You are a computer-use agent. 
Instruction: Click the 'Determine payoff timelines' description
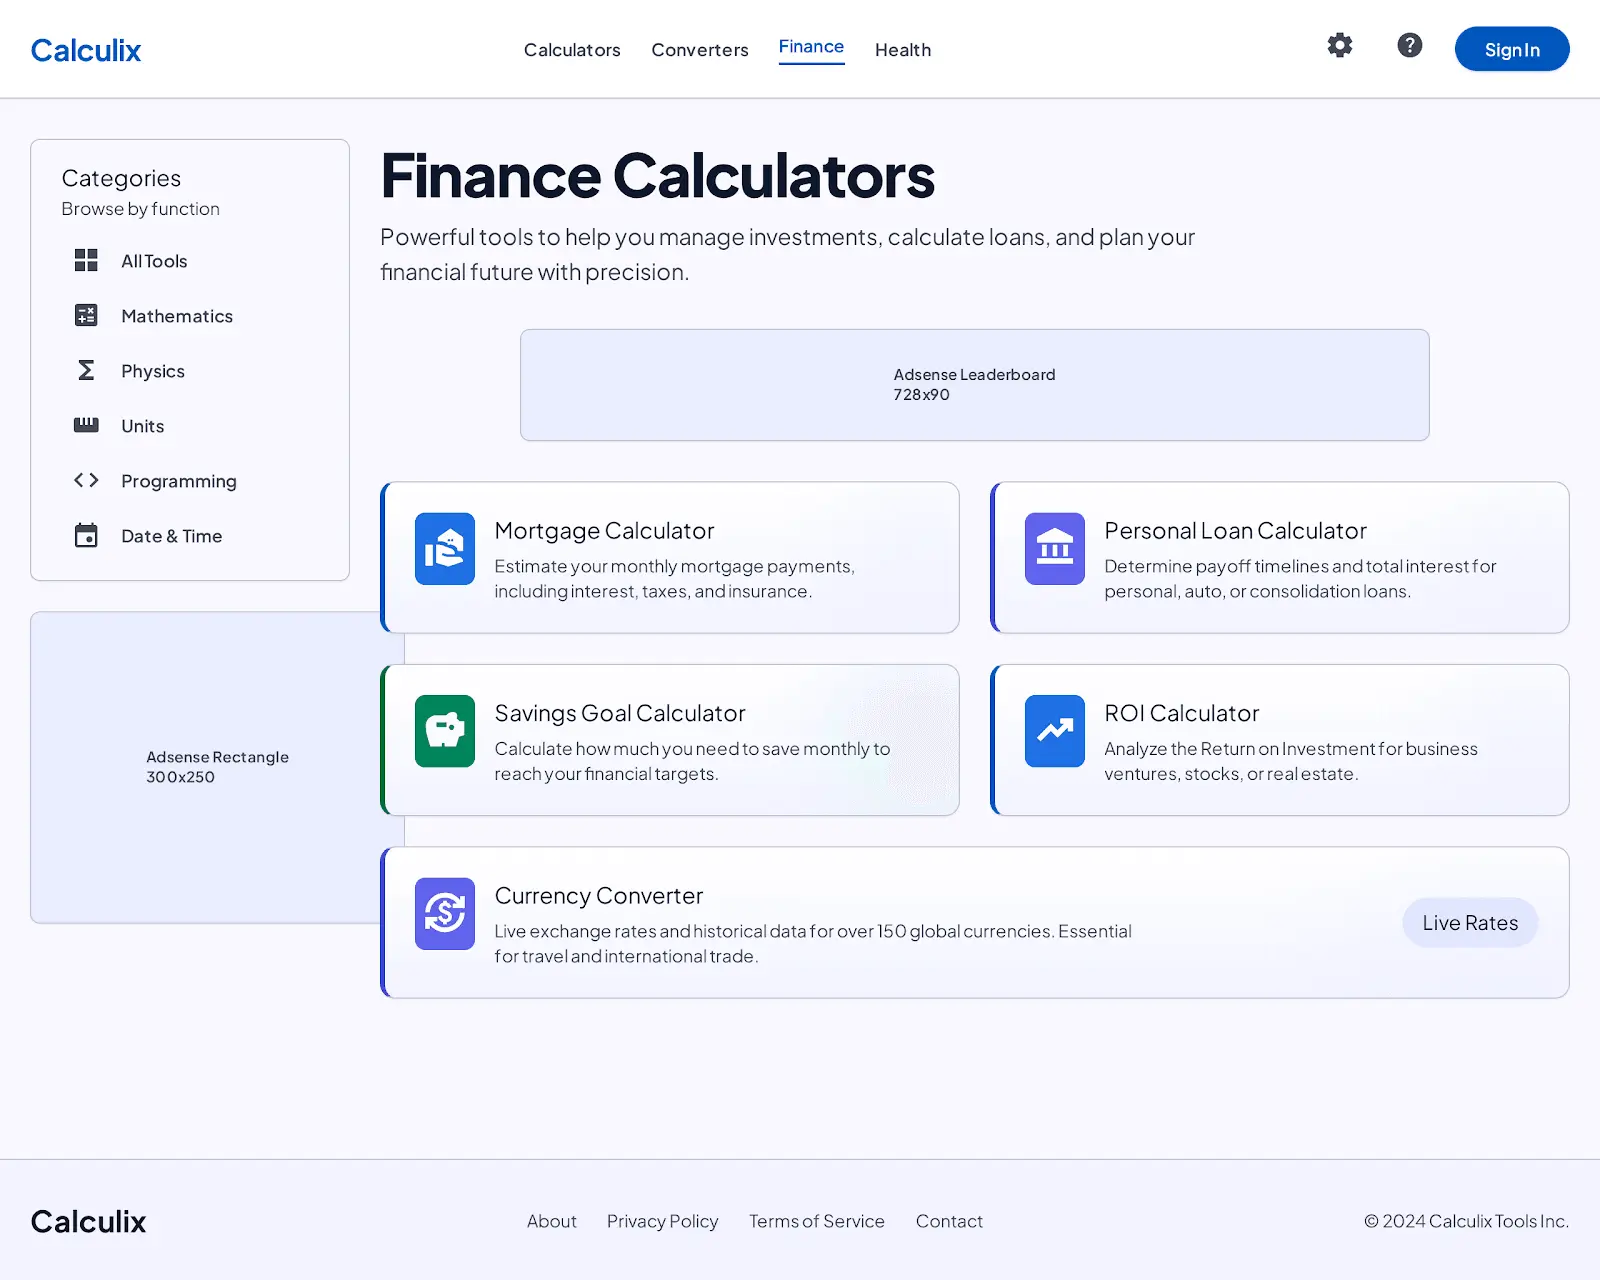point(1300,579)
